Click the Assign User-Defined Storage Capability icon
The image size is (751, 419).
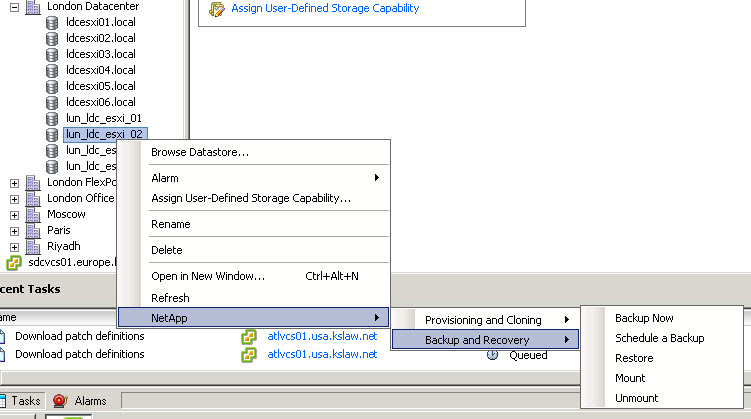pos(217,9)
